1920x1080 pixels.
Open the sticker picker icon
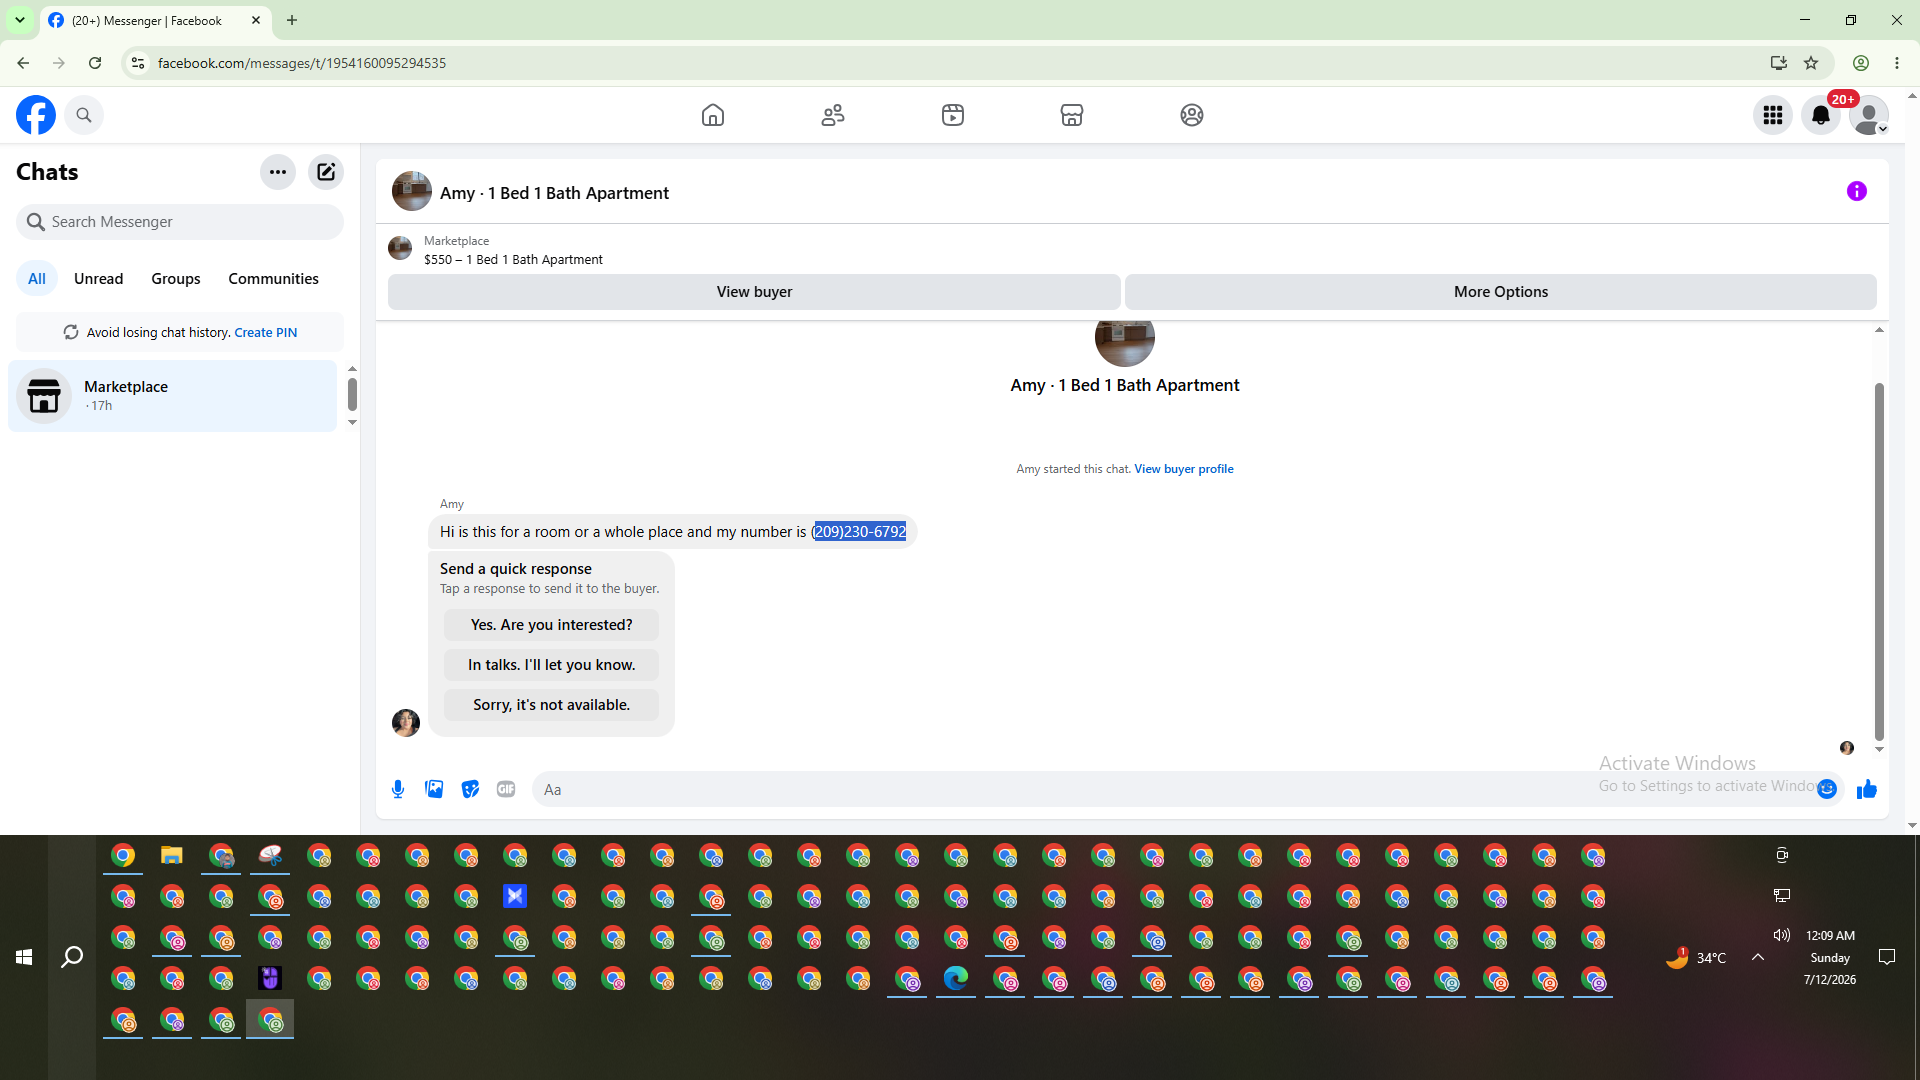[x=470, y=790]
